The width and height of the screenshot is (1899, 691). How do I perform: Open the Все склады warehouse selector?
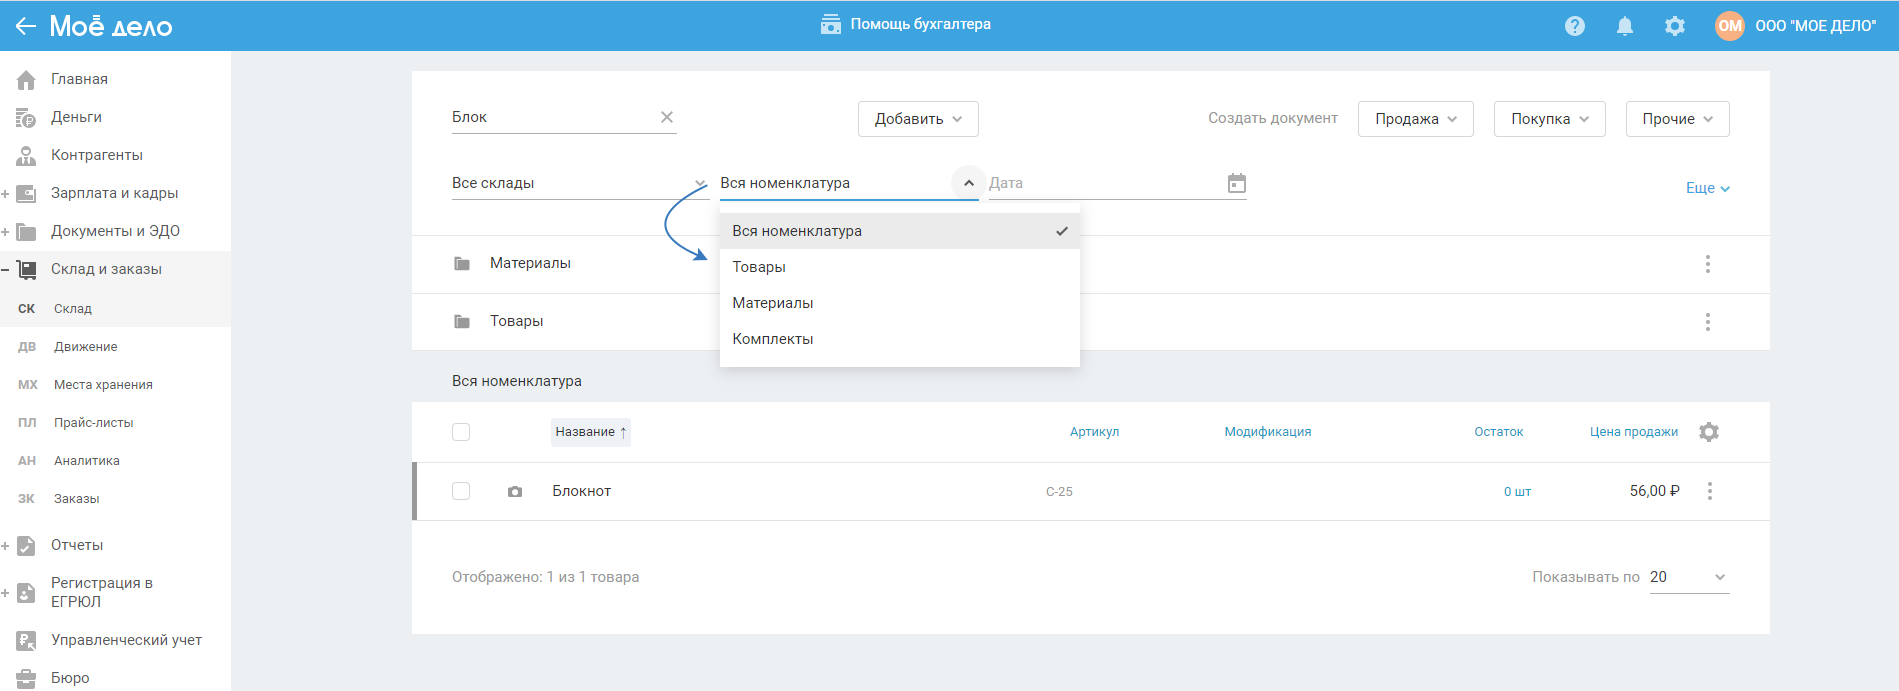pos(578,183)
